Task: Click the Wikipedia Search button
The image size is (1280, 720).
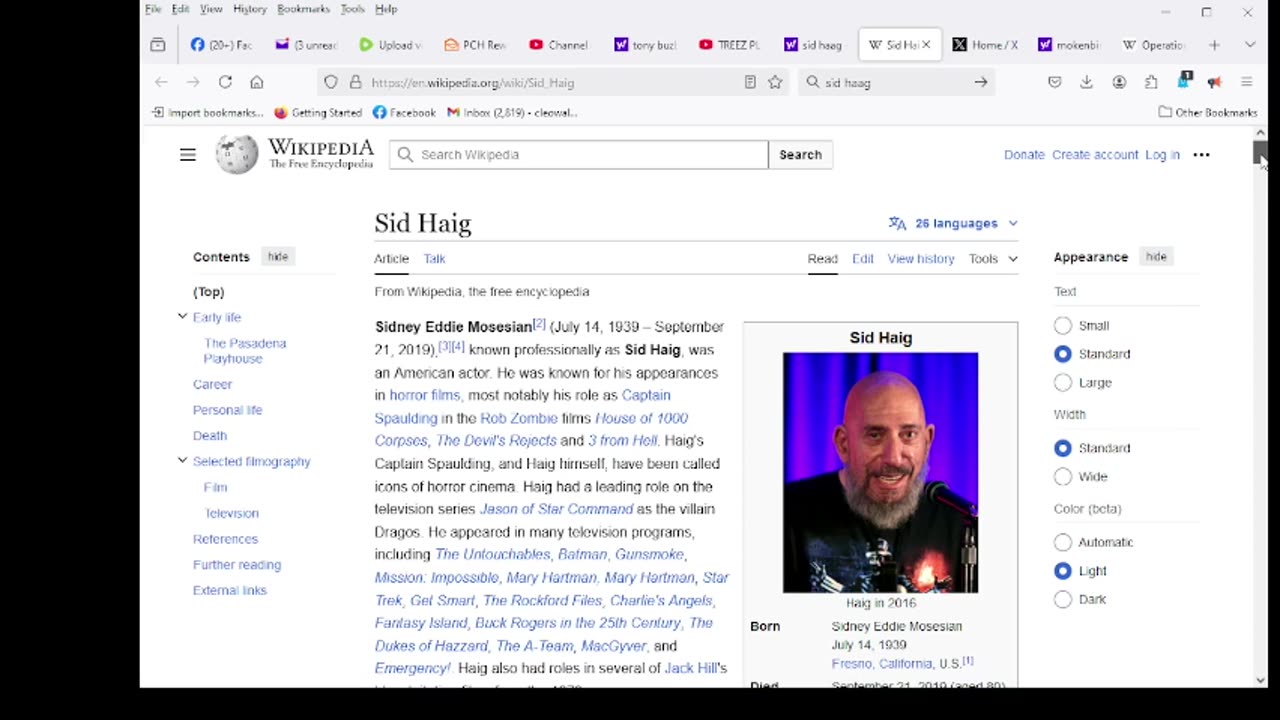Action: coord(800,155)
